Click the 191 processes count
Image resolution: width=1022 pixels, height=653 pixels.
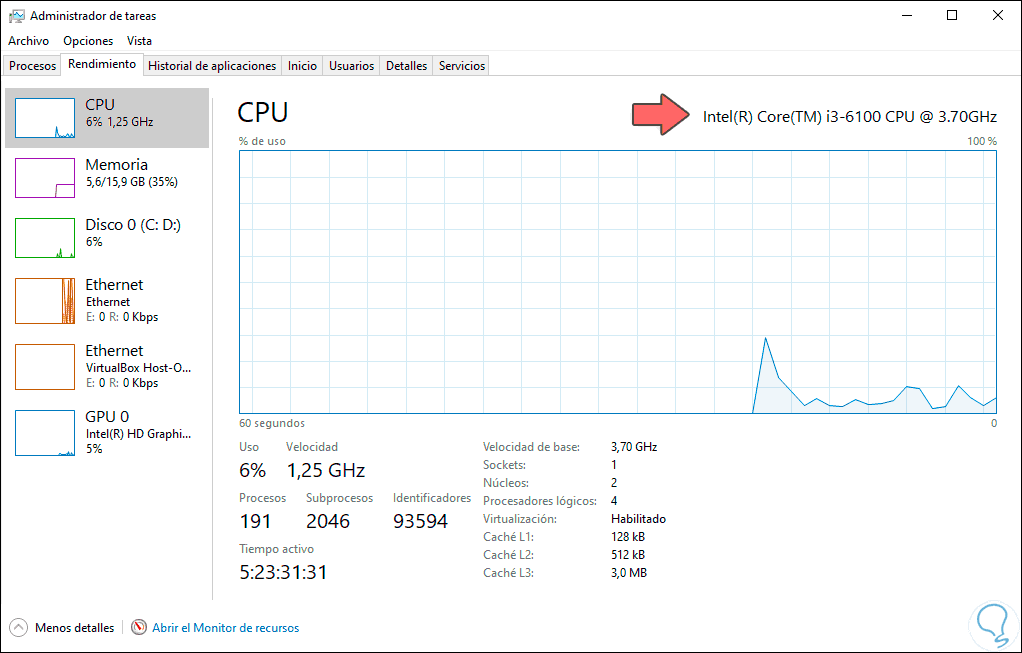[x=255, y=521]
